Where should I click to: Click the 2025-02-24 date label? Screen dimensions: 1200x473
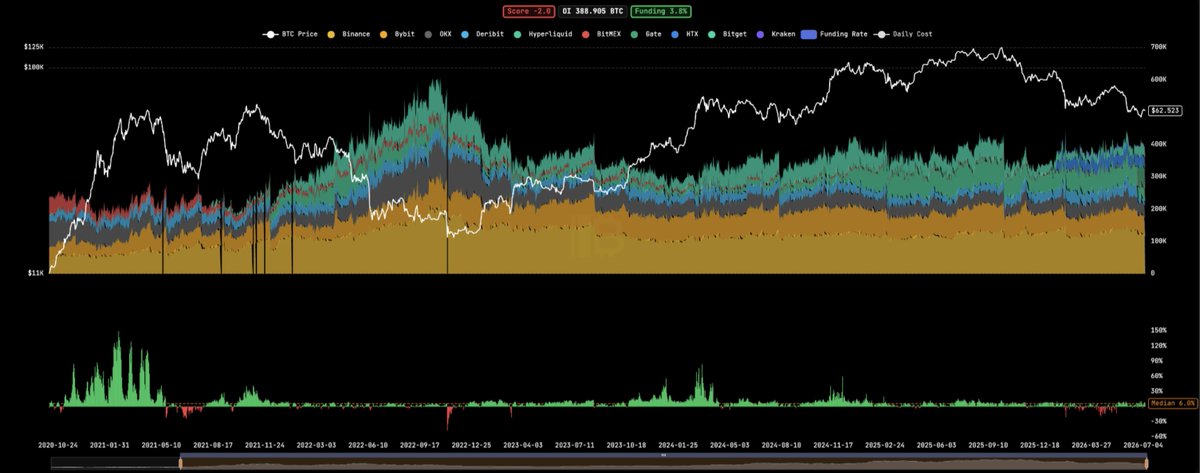(x=886, y=444)
